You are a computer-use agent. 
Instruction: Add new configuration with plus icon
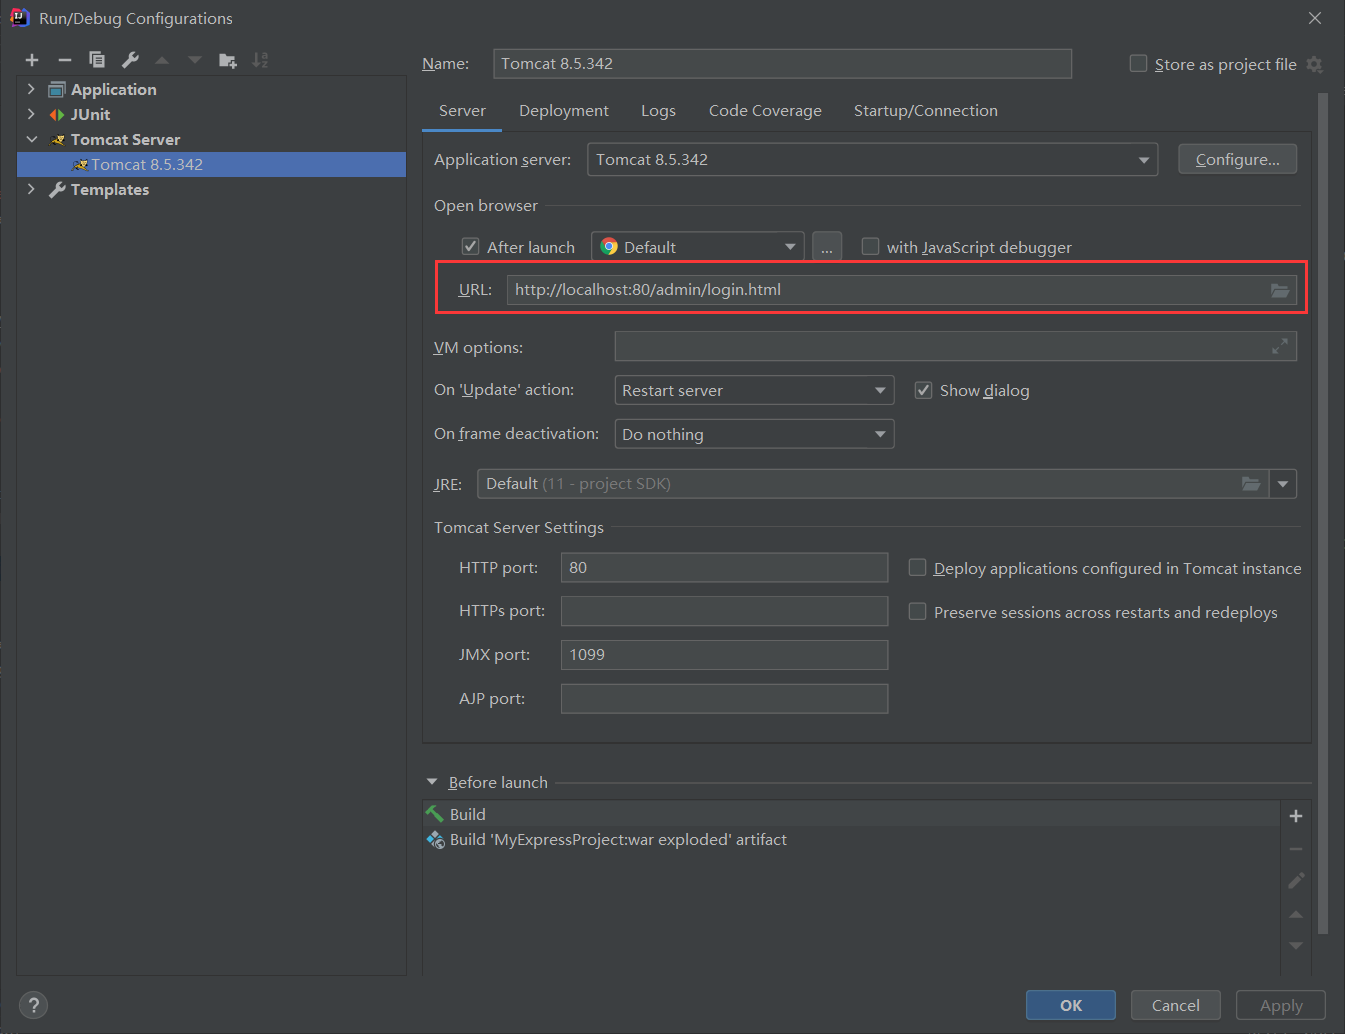[32, 60]
